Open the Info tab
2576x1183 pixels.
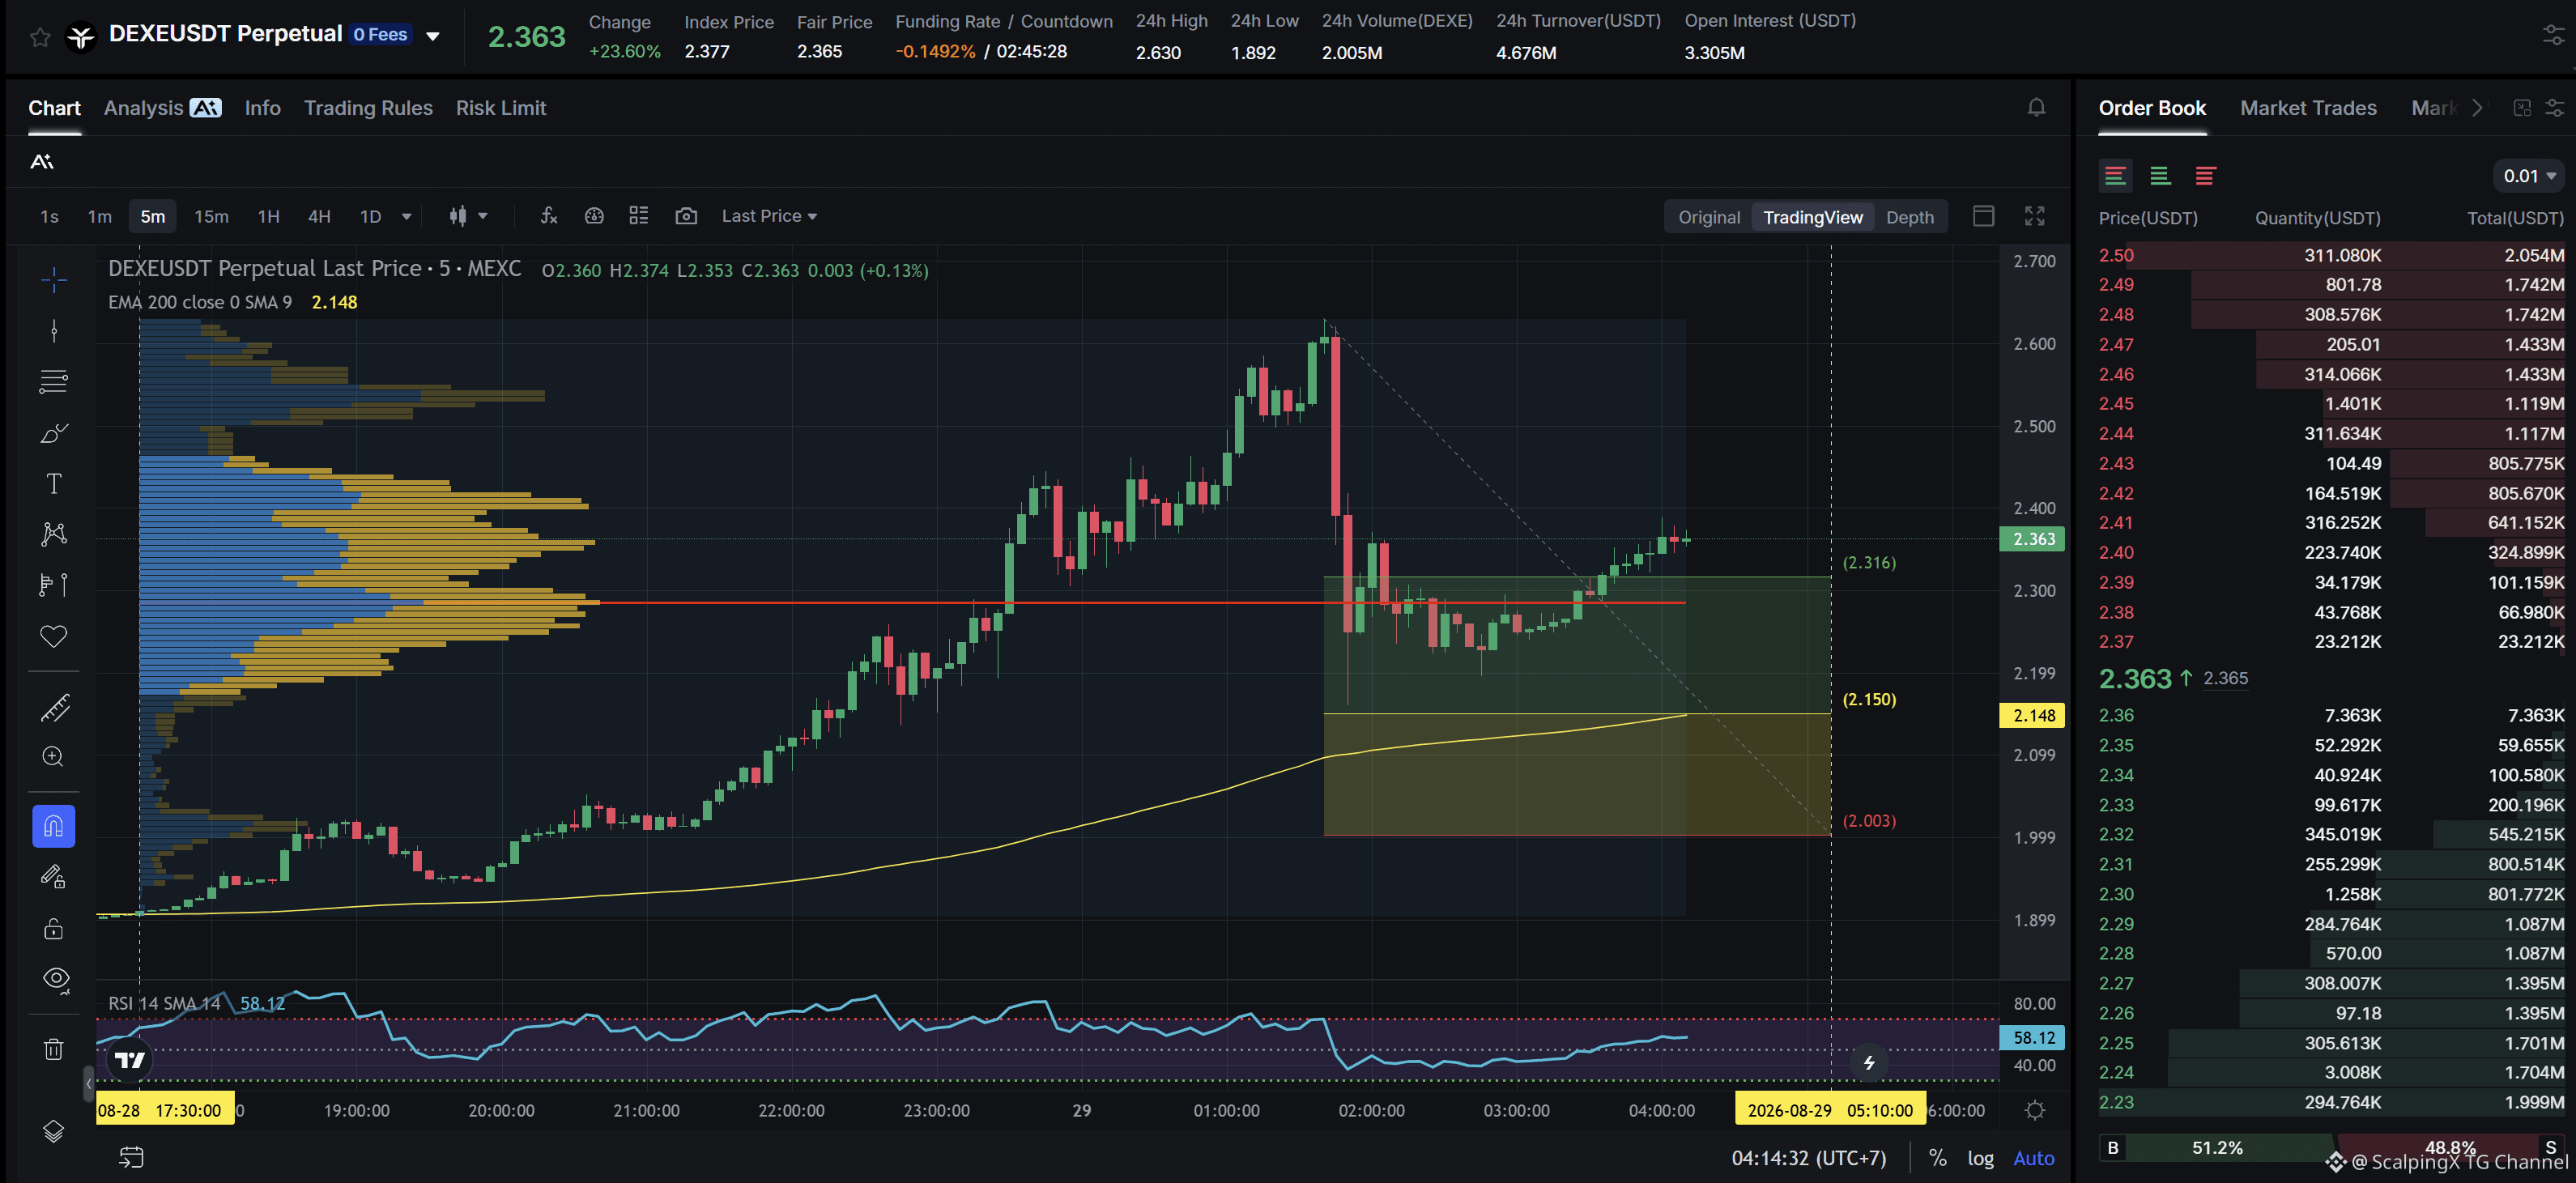(263, 108)
